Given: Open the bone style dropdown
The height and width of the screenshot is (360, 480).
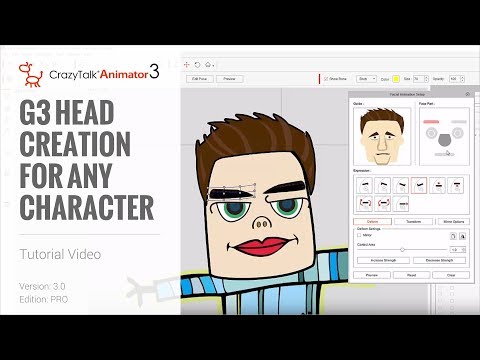Looking at the screenshot, I should [366, 79].
